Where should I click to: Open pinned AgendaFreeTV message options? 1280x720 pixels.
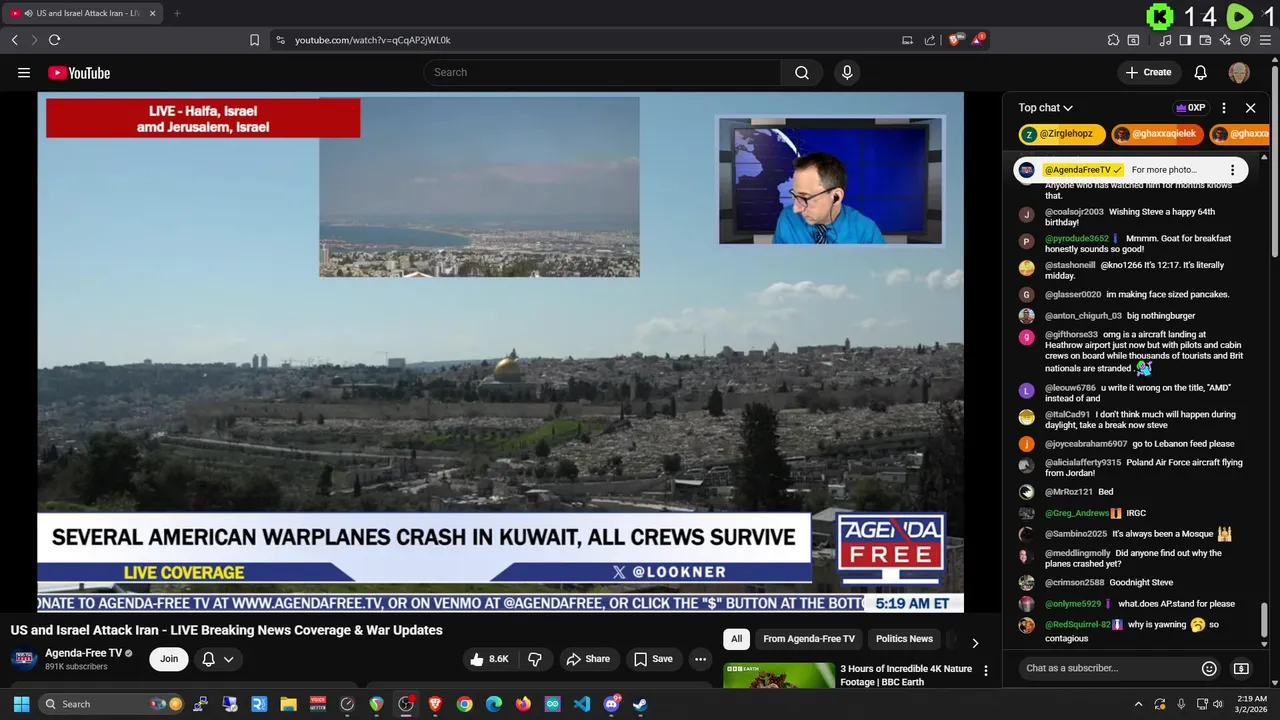coord(1232,170)
